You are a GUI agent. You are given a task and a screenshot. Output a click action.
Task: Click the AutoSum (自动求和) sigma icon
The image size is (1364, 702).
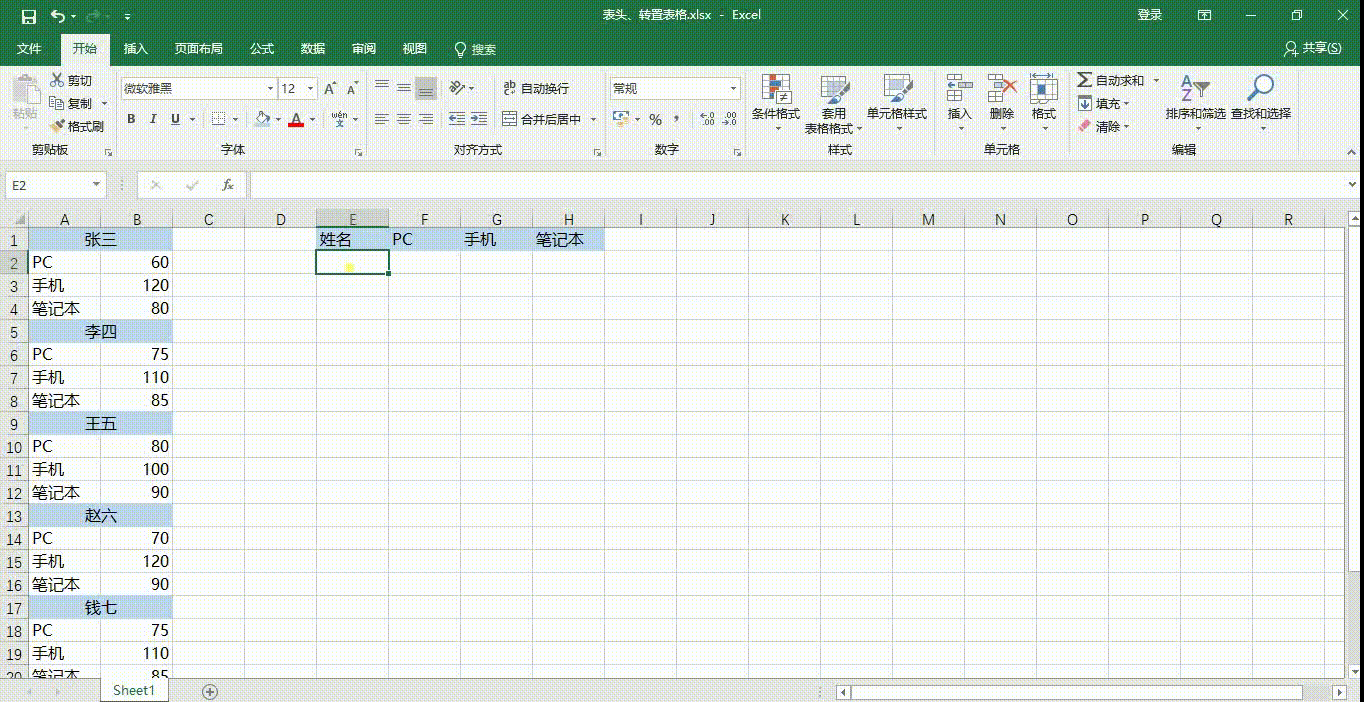click(x=1085, y=80)
